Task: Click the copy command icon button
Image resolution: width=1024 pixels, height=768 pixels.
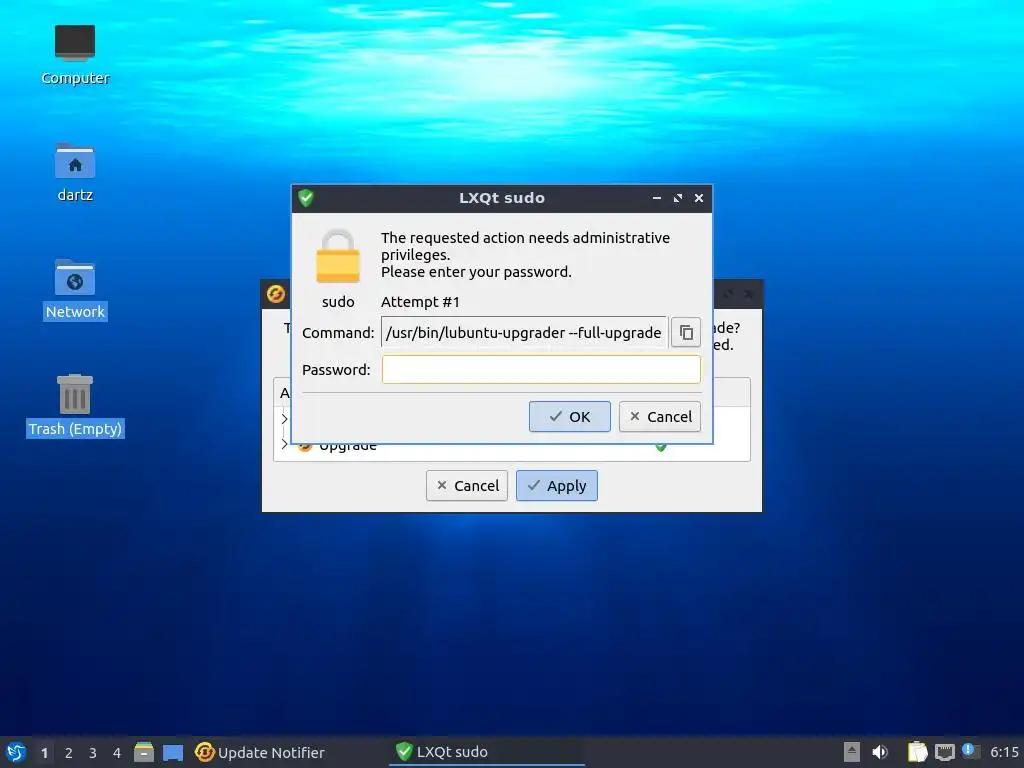Action: point(686,332)
